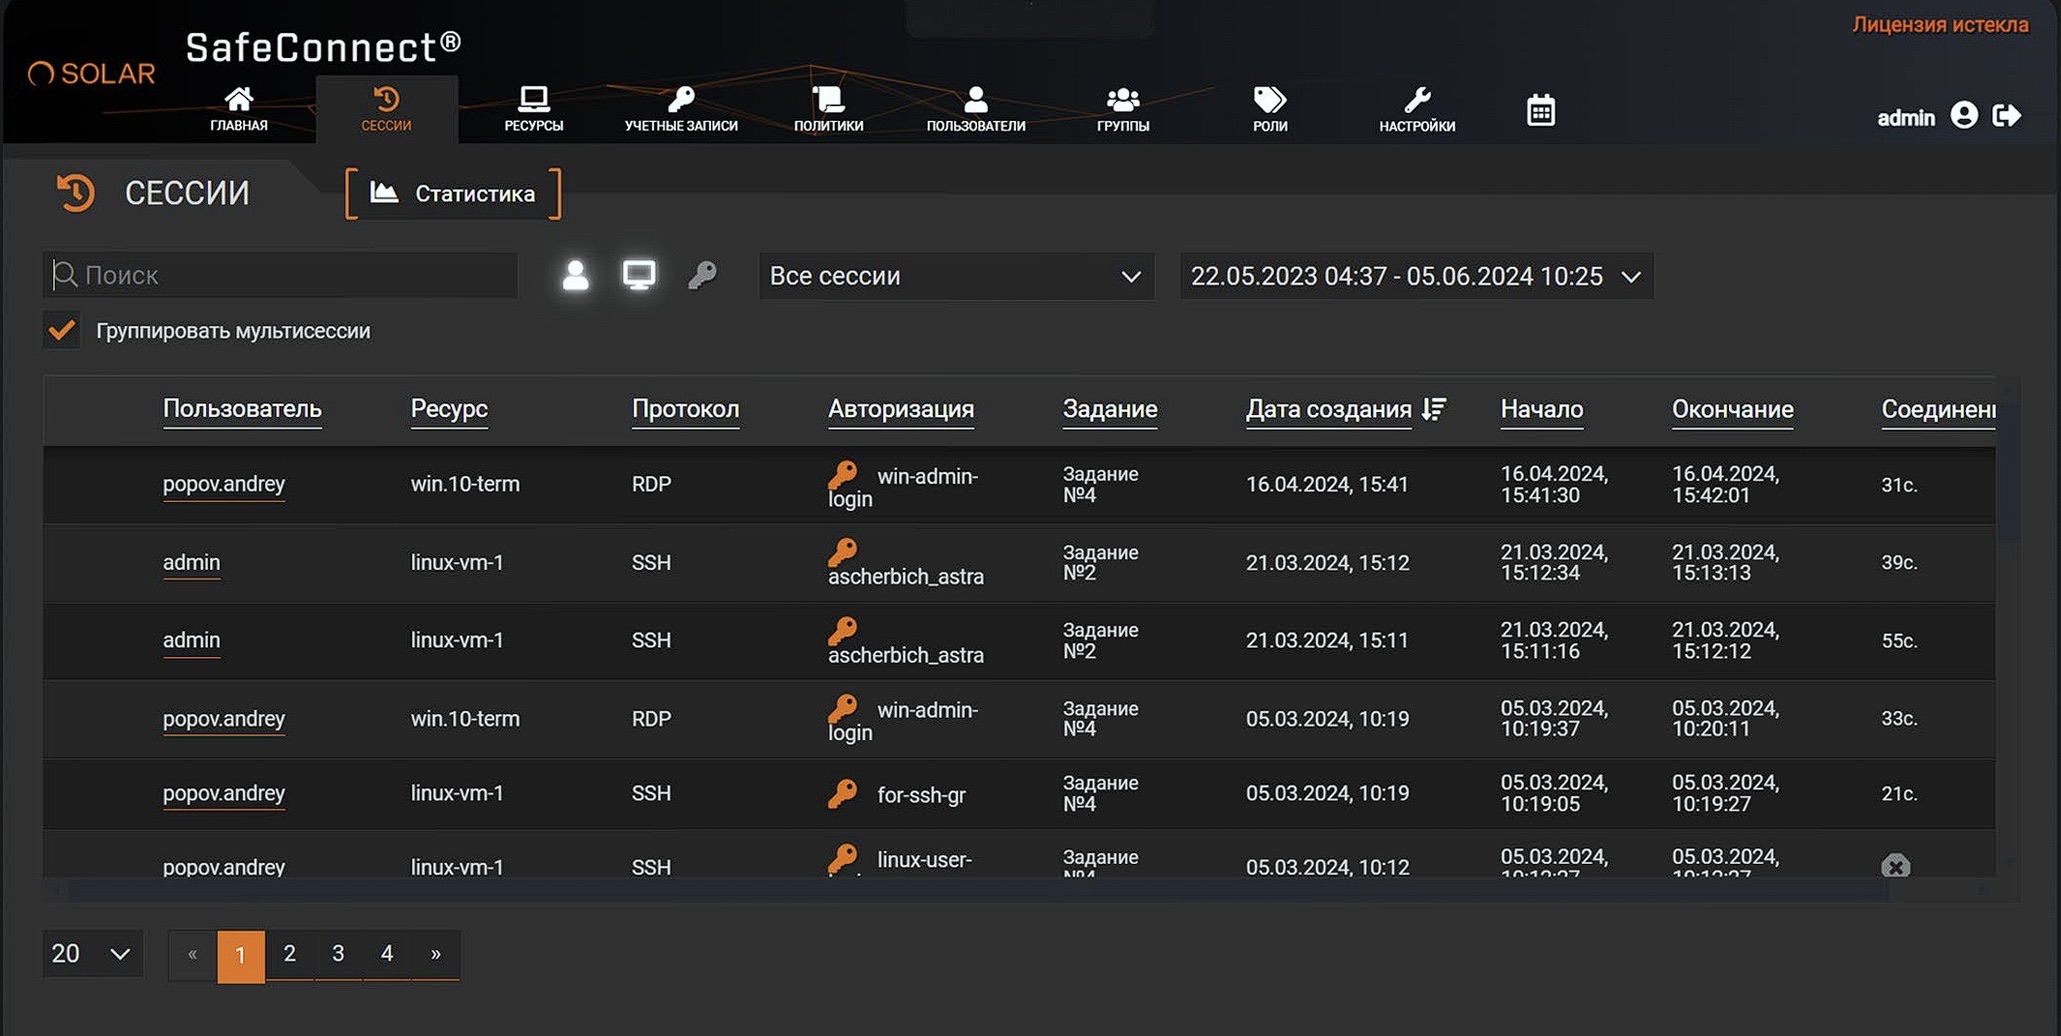2061x1036 pixels.
Task: Click creation date 05.03.2024, 10:12
Action: click(1327, 867)
